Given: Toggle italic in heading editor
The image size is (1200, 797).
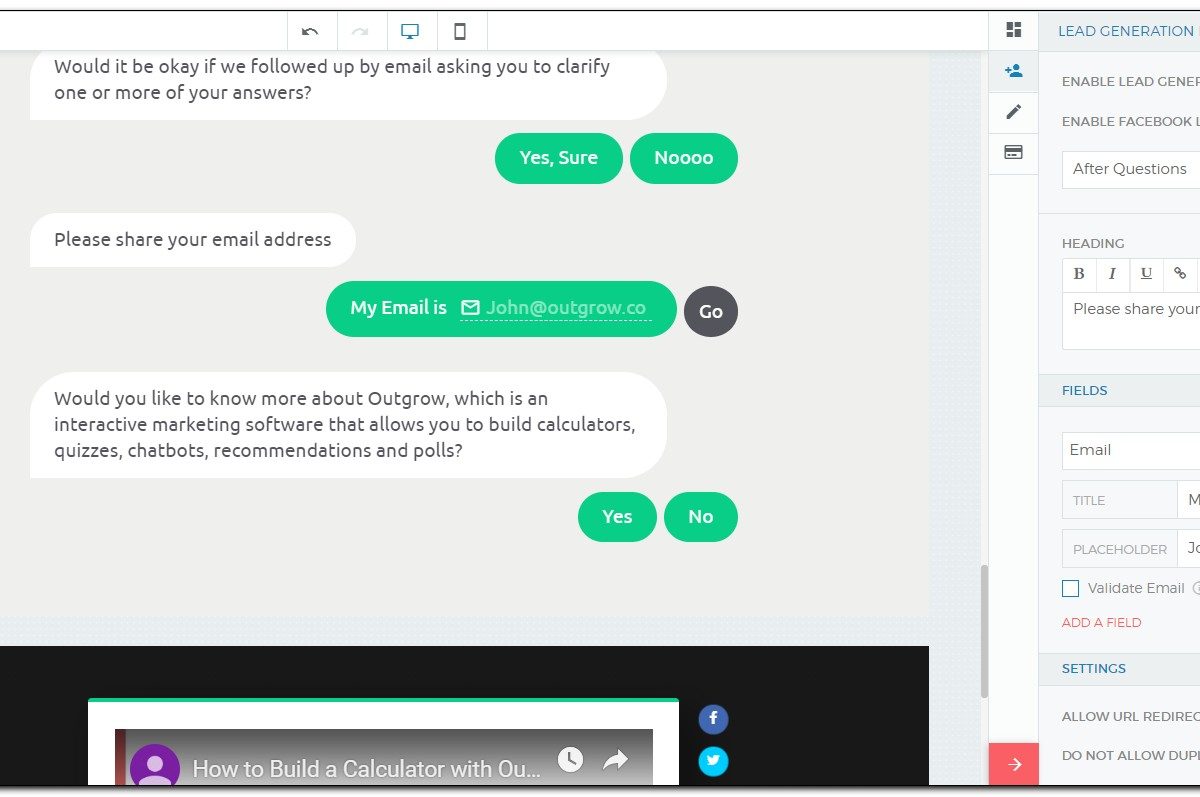Looking at the screenshot, I should (x=1112, y=274).
